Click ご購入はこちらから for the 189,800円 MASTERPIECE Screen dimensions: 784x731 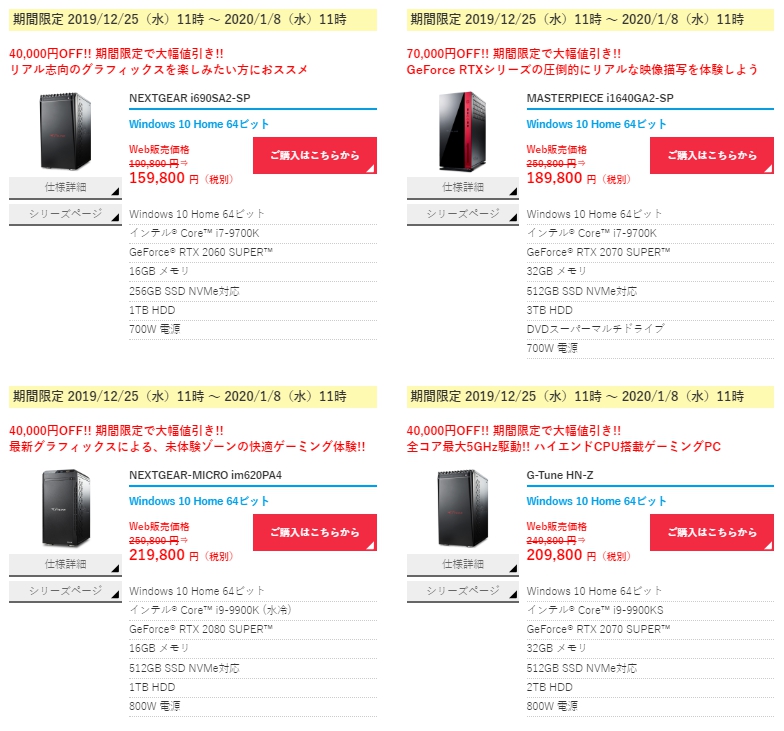(x=712, y=156)
